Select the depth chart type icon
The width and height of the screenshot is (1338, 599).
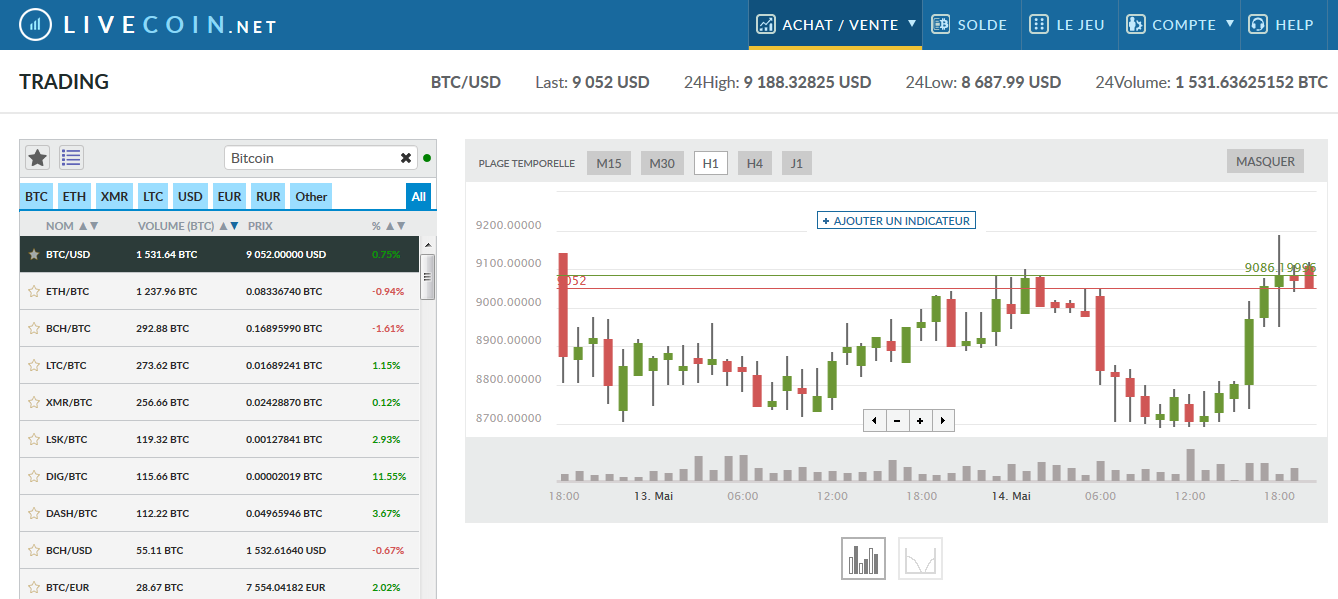point(920,559)
